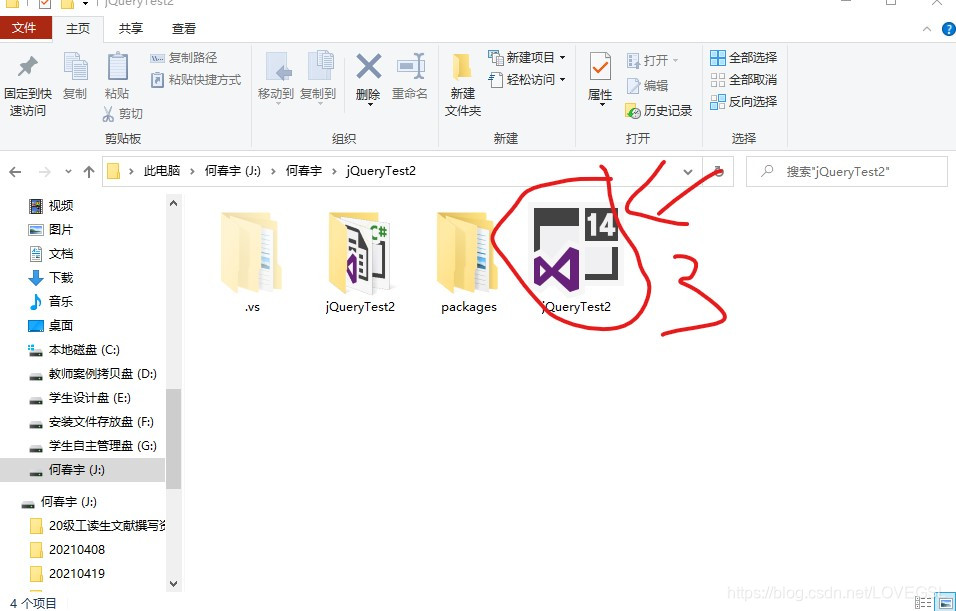The width and height of the screenshot is (956, 611).
Task: Open 安装文件存放盘 (F:) drive
Action: click(x=91, y=422)
